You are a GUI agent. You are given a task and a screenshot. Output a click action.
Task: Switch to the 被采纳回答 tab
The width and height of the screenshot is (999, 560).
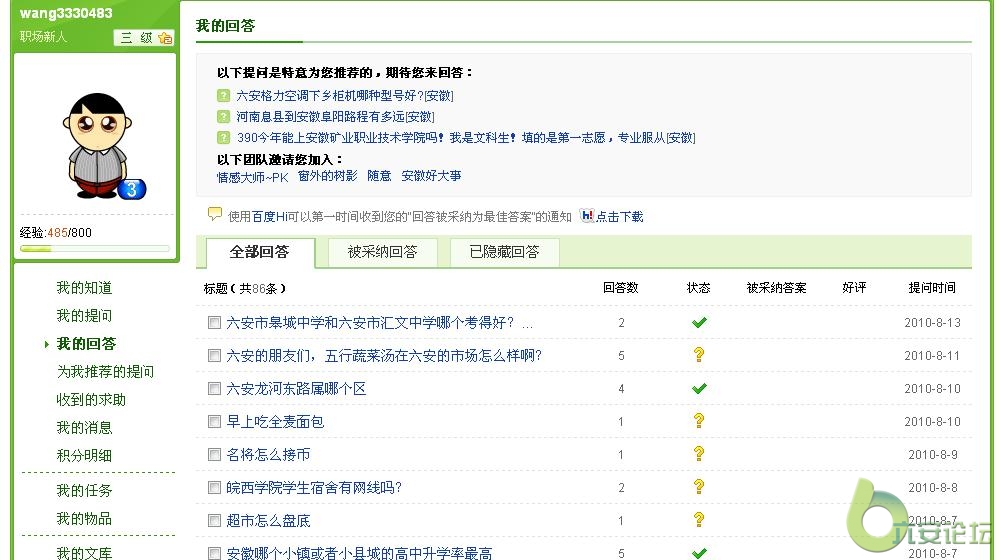(x=382, y=252)
